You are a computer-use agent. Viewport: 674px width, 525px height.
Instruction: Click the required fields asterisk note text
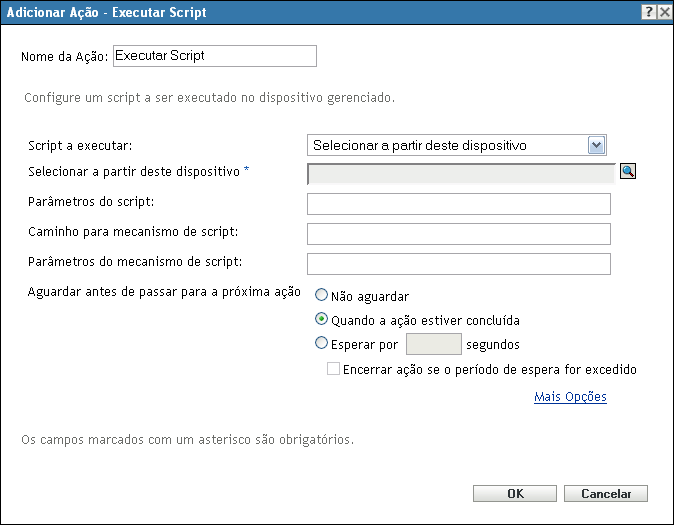[x=188, y=439]
